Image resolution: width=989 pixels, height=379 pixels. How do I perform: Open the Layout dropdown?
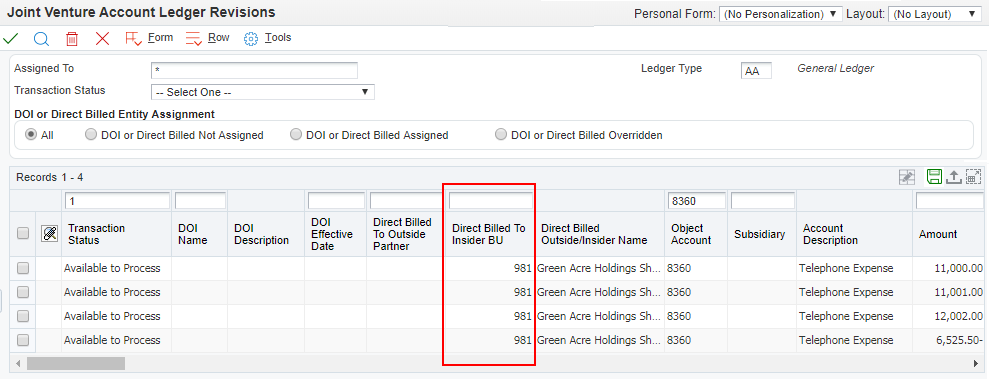click(934, 14)
